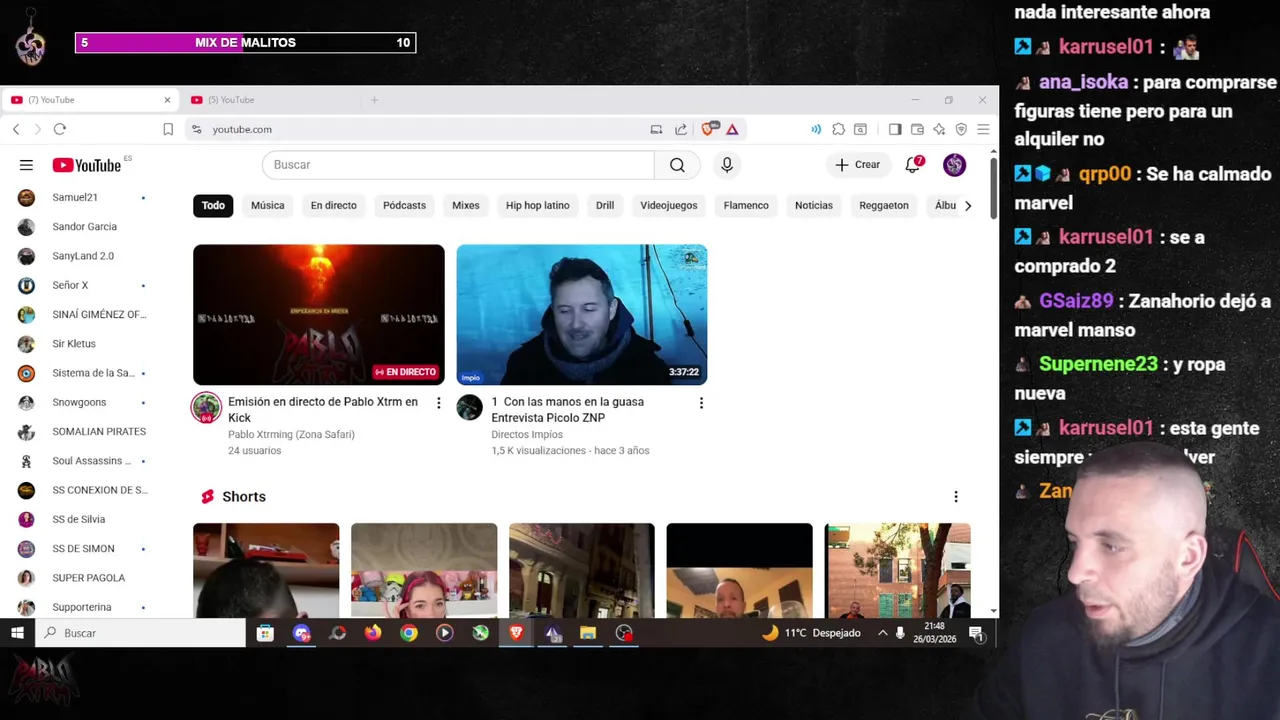Open a new browser tab
The width and height of the screenshot is (1280, 720).
pos(374,100)
